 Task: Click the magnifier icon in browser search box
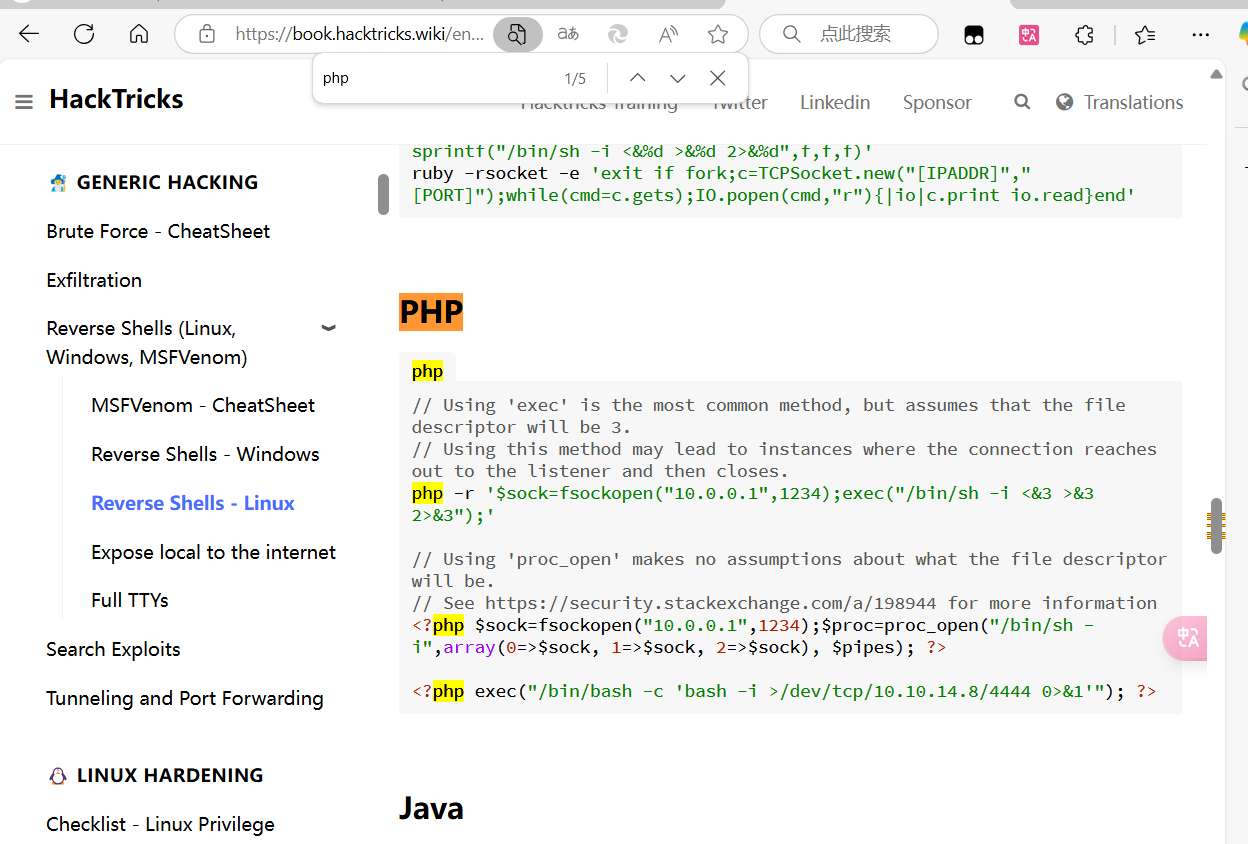click(791, 34)
